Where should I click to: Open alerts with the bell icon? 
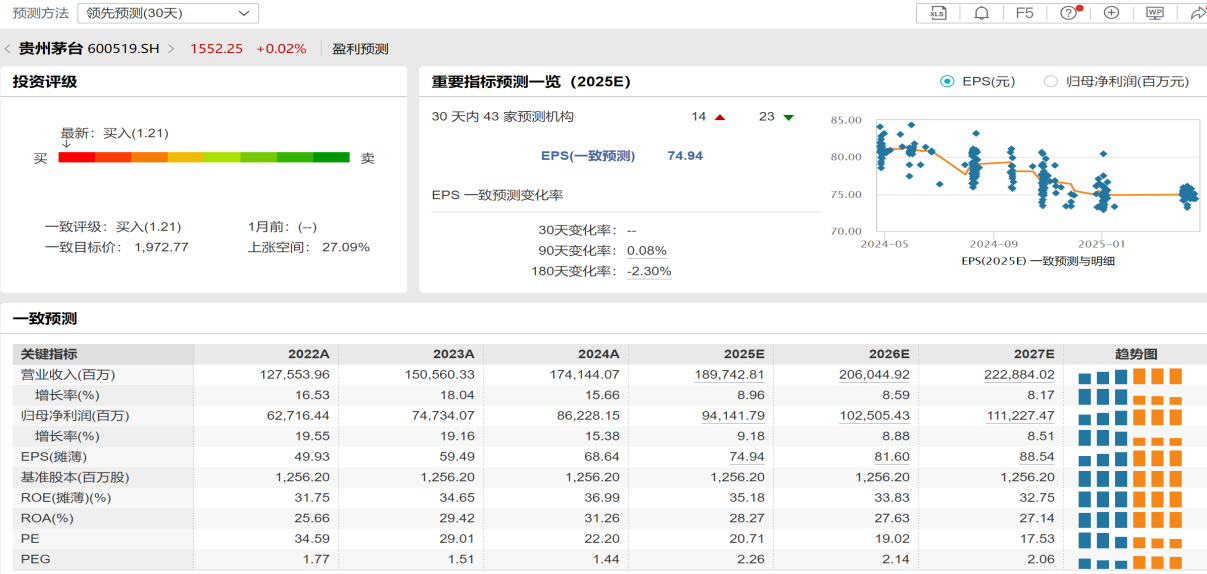point(982,13)
